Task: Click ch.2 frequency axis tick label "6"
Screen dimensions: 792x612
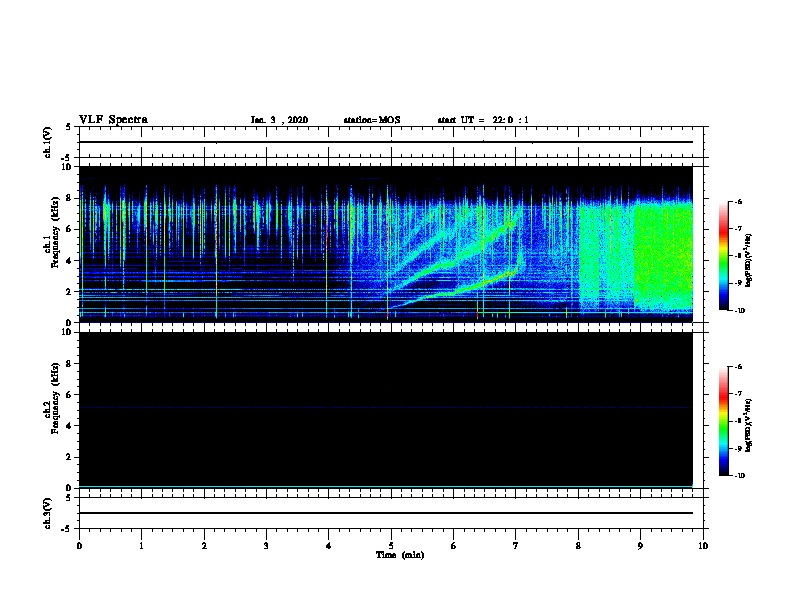Action: point(69,395)
